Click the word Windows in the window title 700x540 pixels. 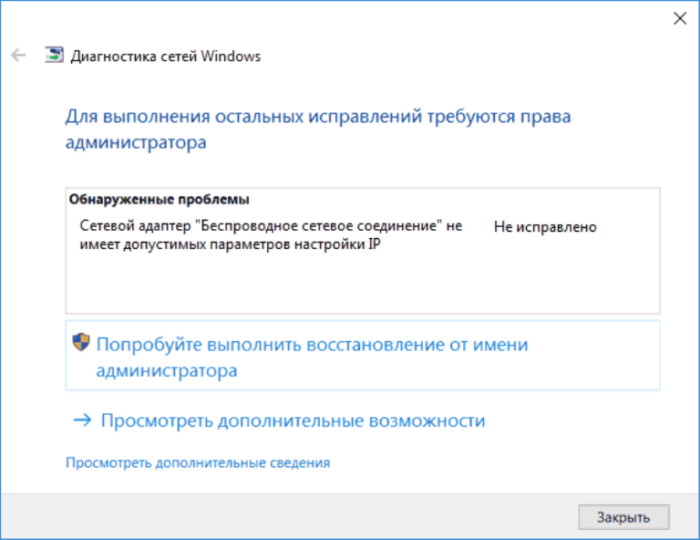(x=231, y=56)
